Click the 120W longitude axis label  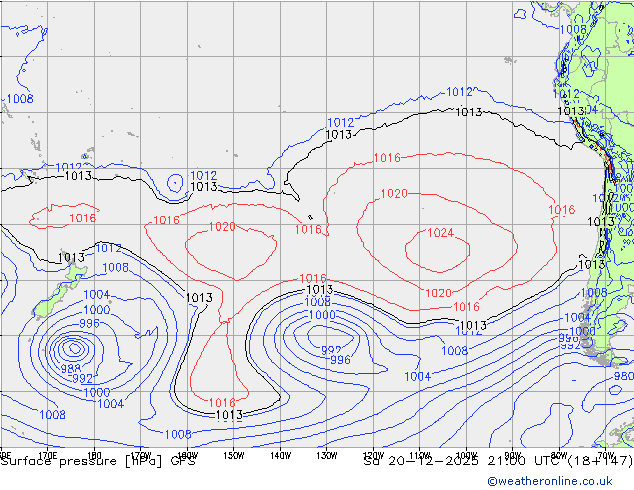click(373, 456)
